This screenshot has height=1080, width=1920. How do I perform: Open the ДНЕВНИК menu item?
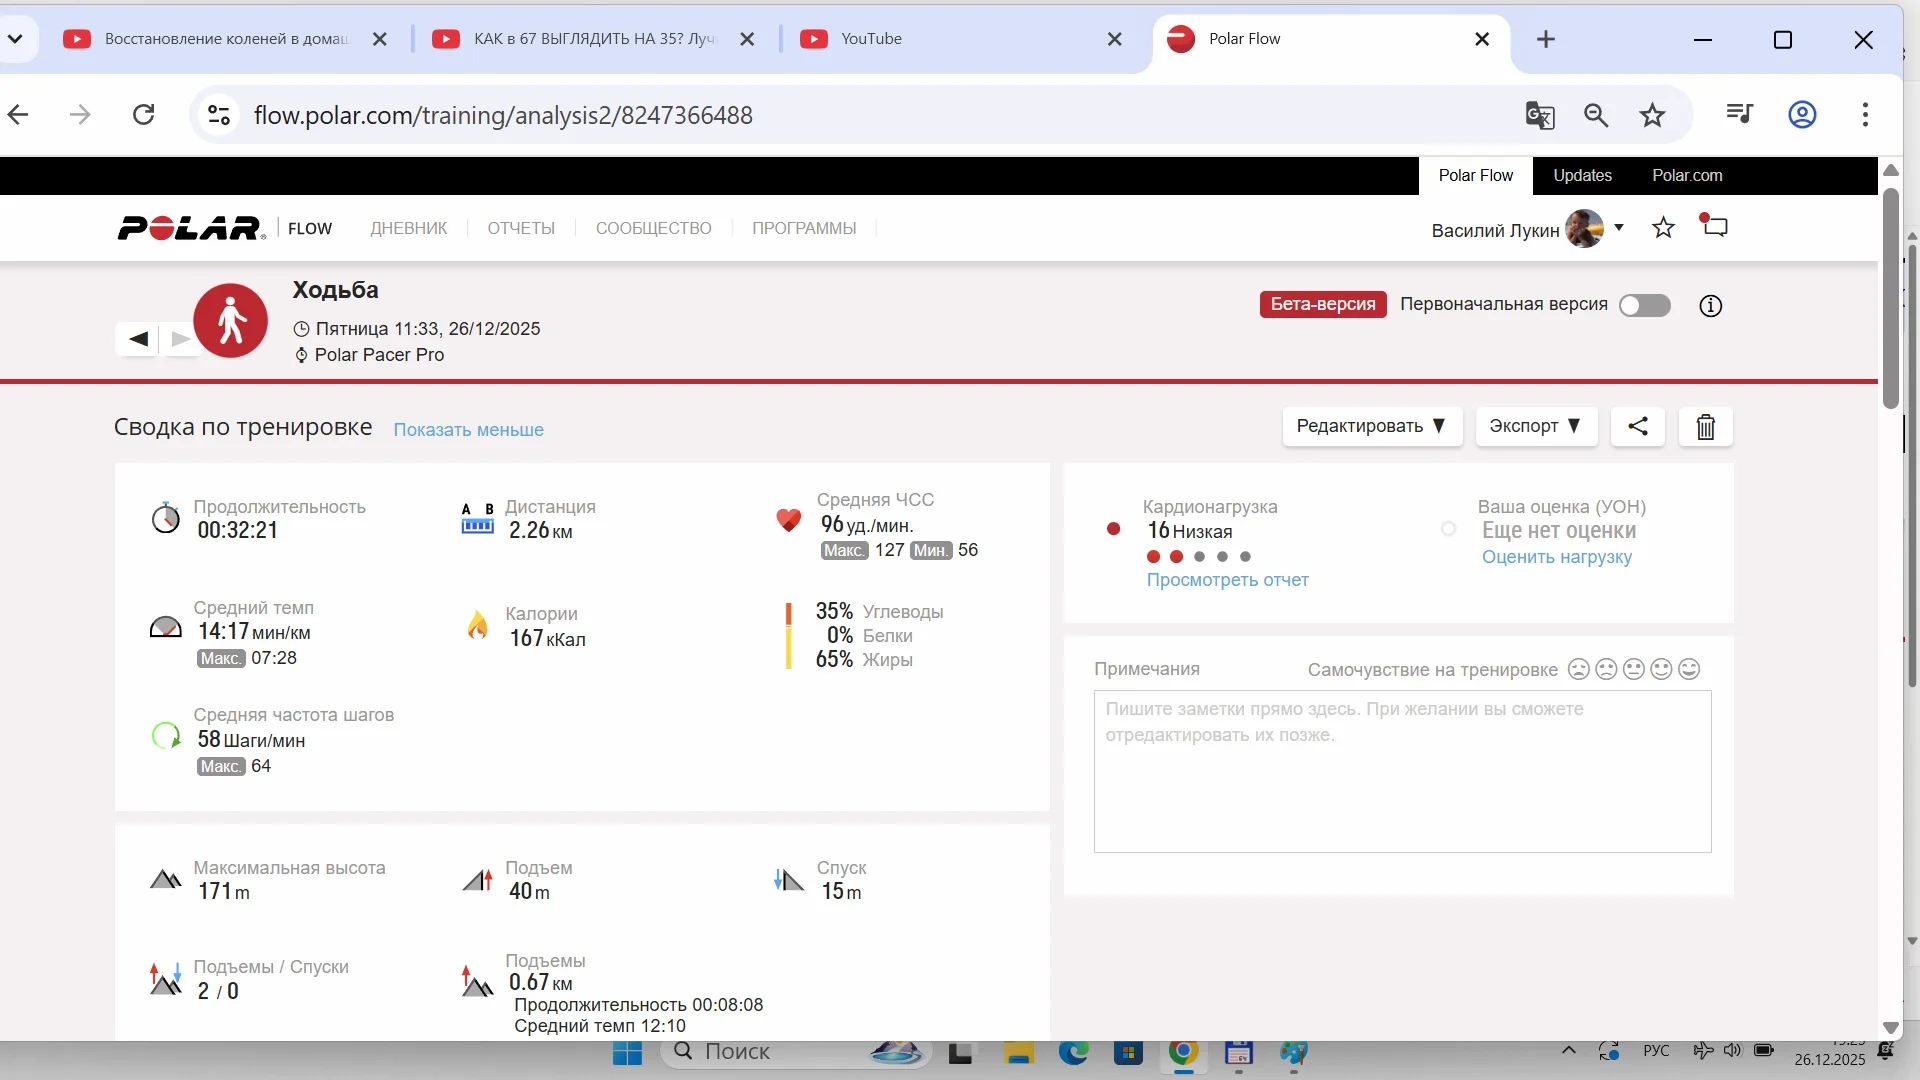click(x=409, y=228)
